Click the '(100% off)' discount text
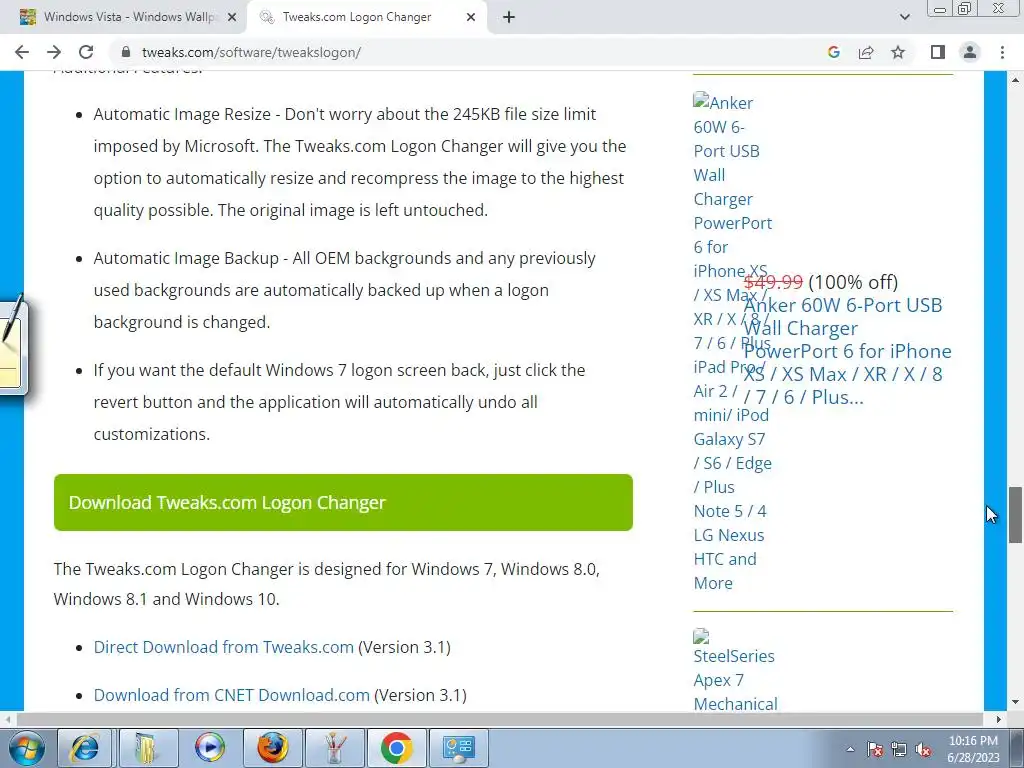The image size is (1024, 768). 853,281
